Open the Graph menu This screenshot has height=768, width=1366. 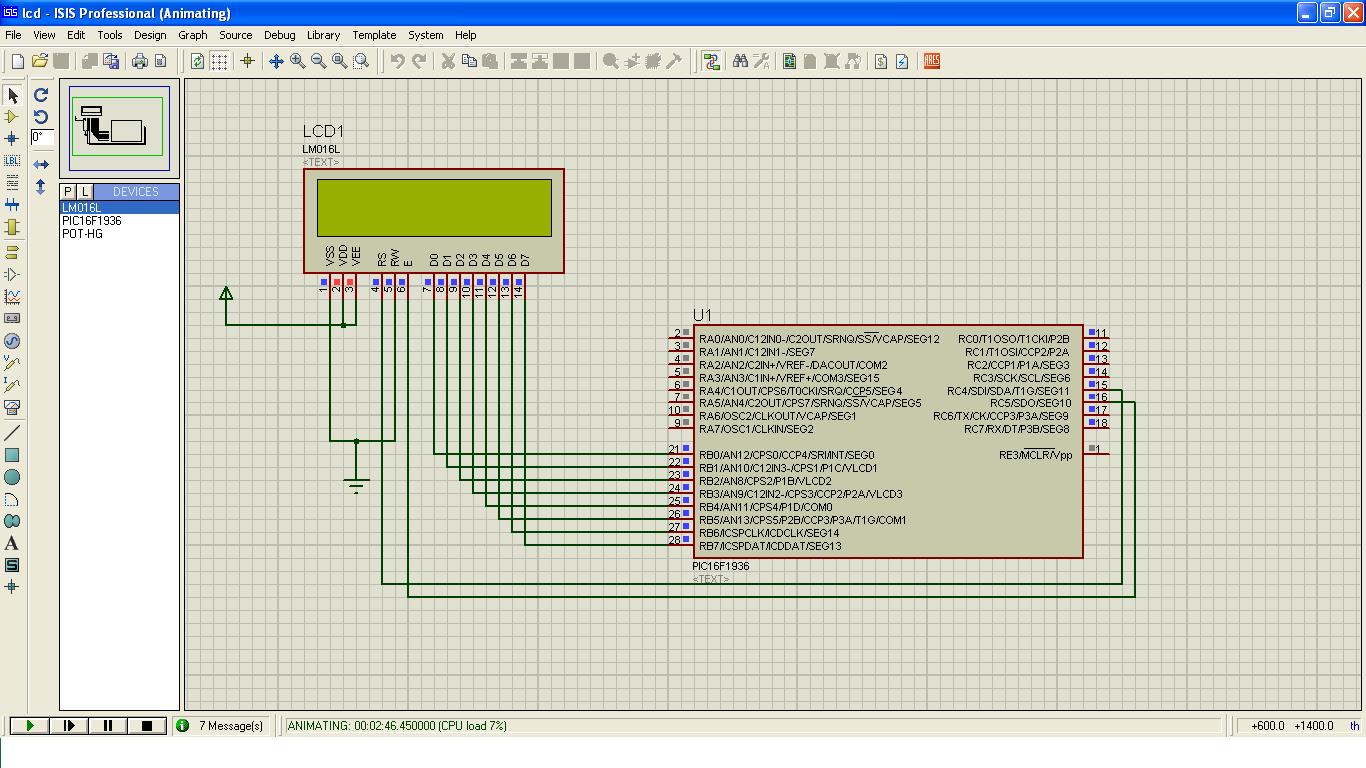193,35
